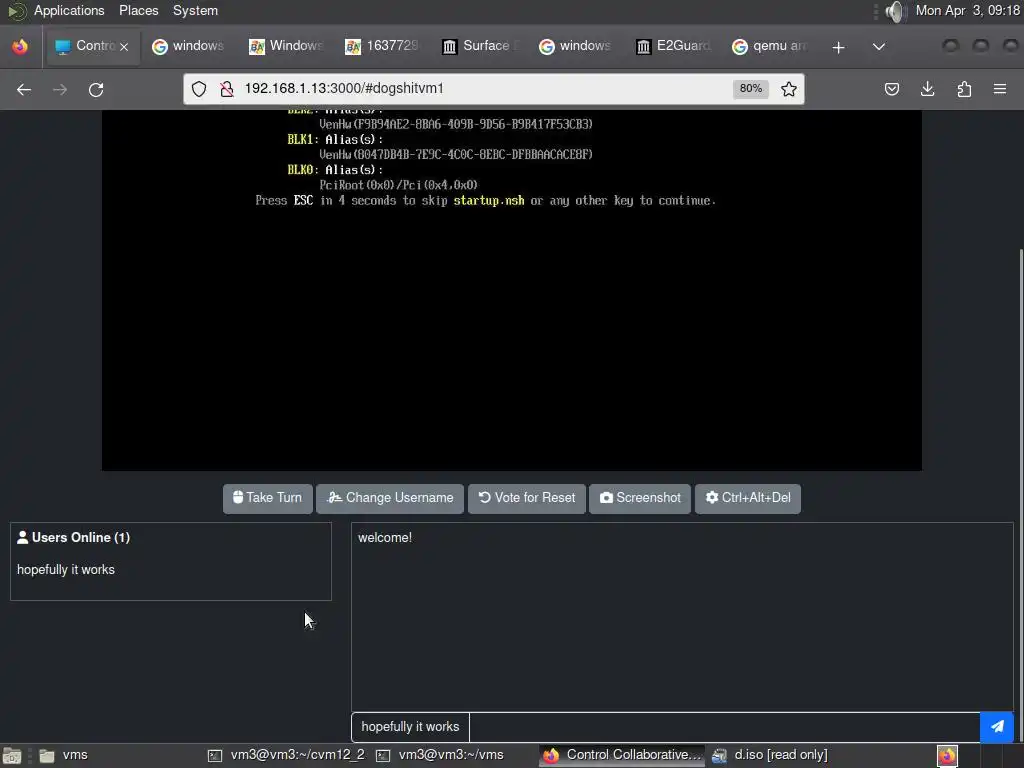The image size is (1024, 768).
Task: Click the chat message input field
Action: tap(724, 727)
